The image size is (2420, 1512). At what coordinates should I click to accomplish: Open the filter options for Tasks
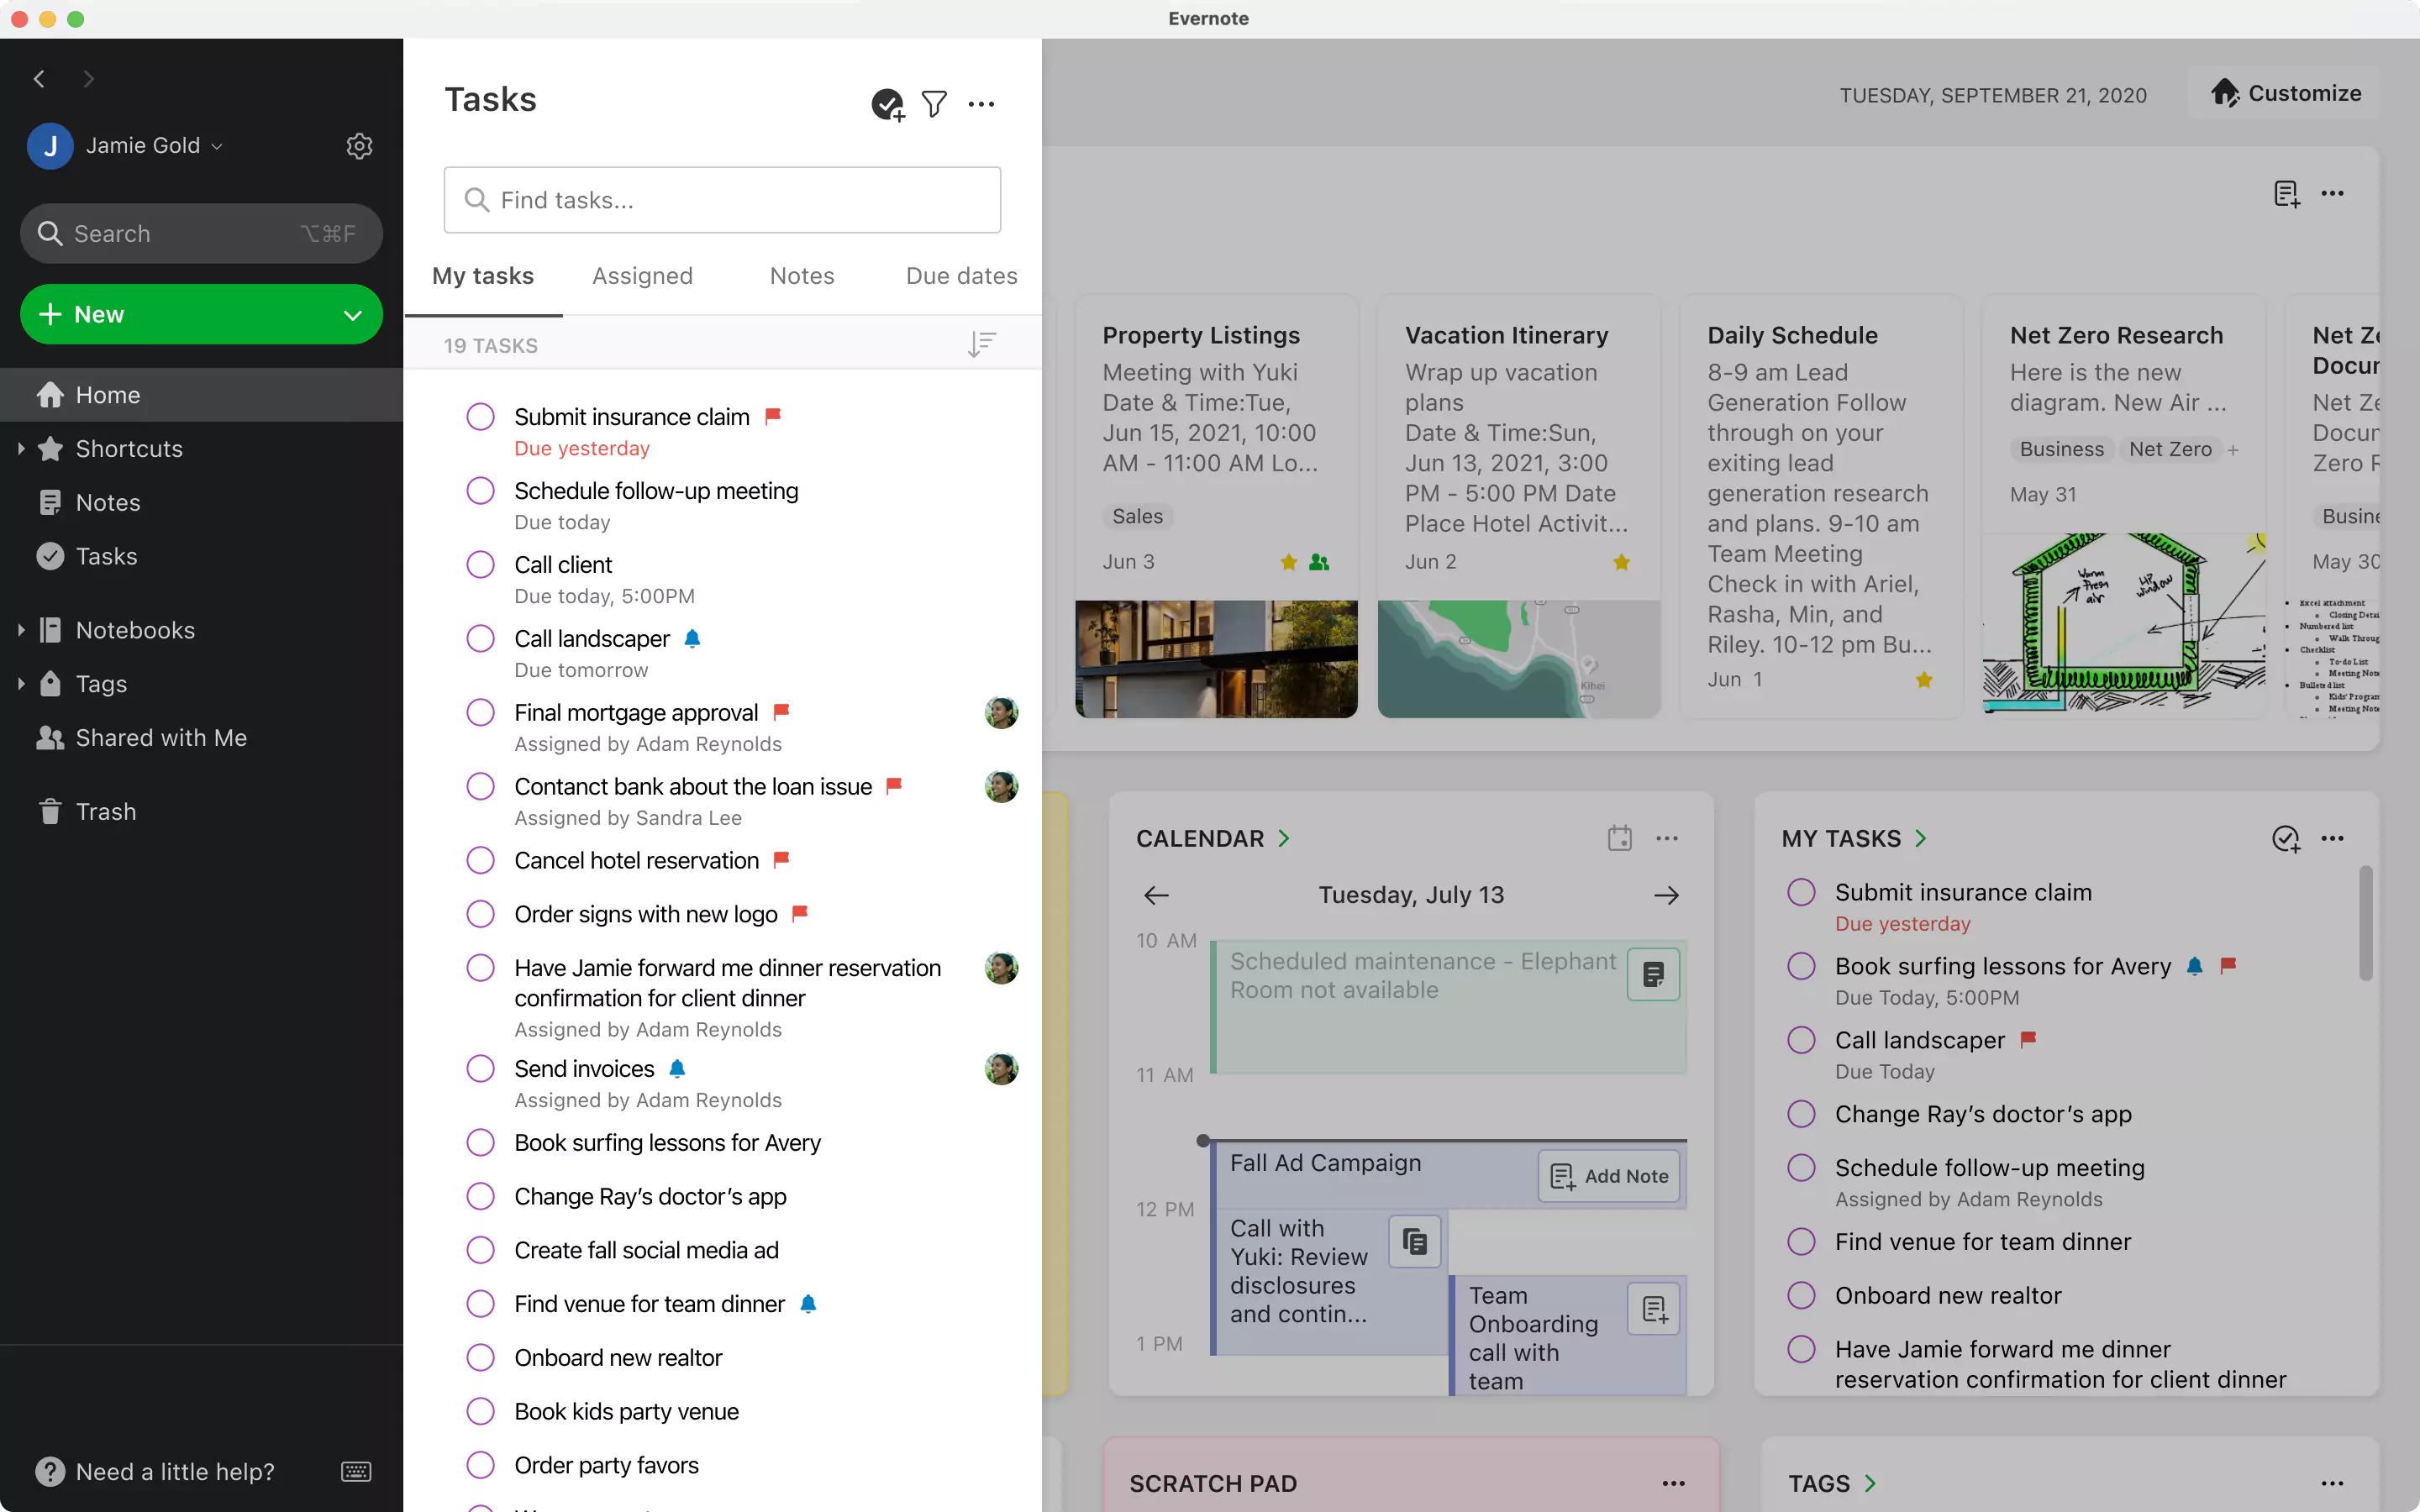(x=934, y=104)
